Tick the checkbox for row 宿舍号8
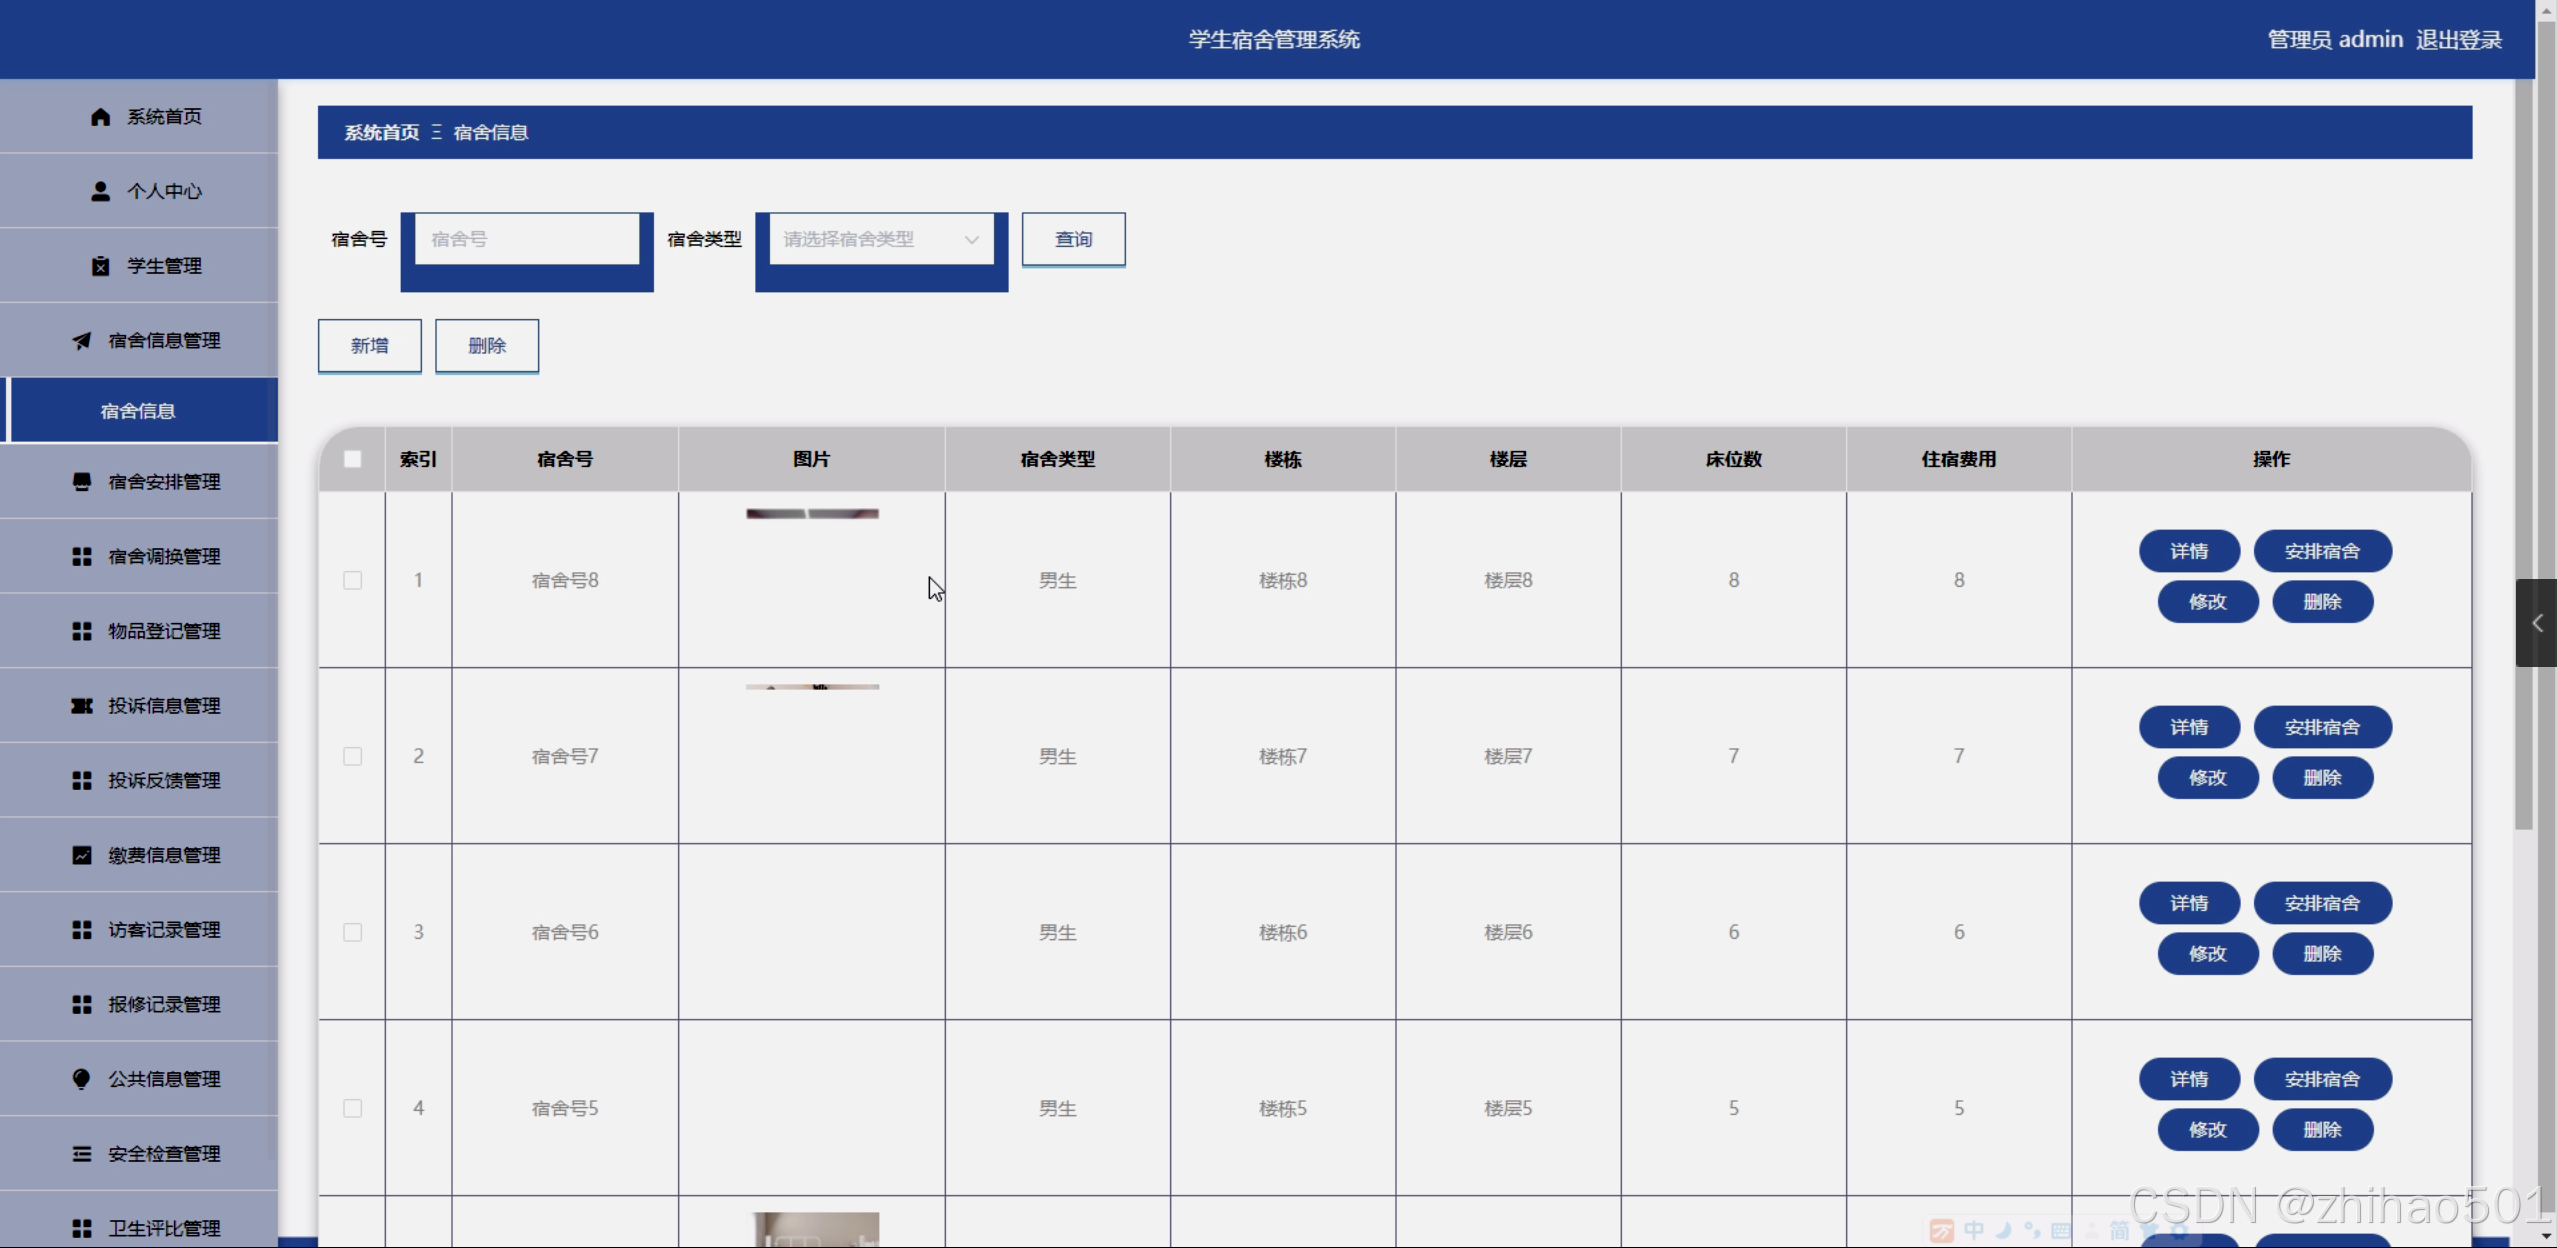Image resolution: width=2557 pixels, height=1248 pixels. (353, 581)
